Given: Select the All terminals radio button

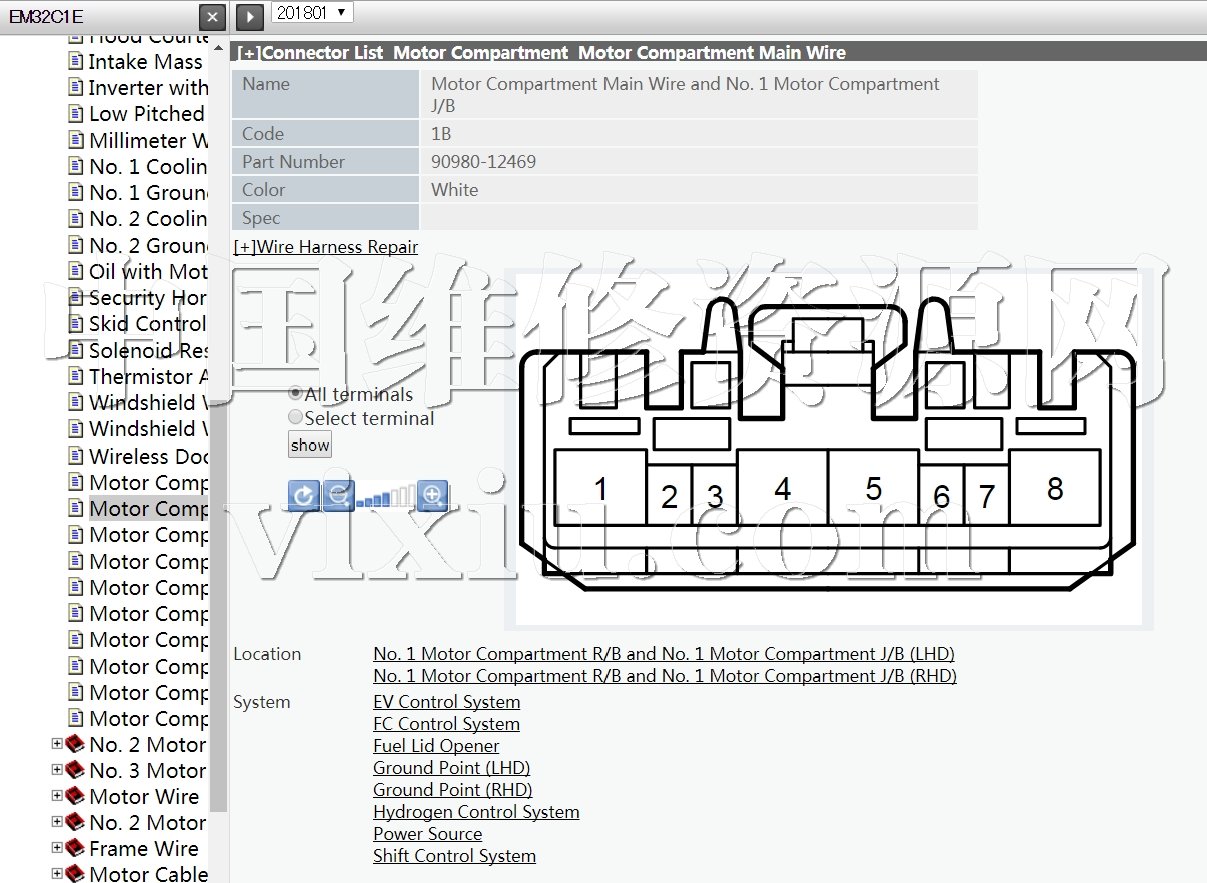Looking at the screenshot, I should [295, 393].
